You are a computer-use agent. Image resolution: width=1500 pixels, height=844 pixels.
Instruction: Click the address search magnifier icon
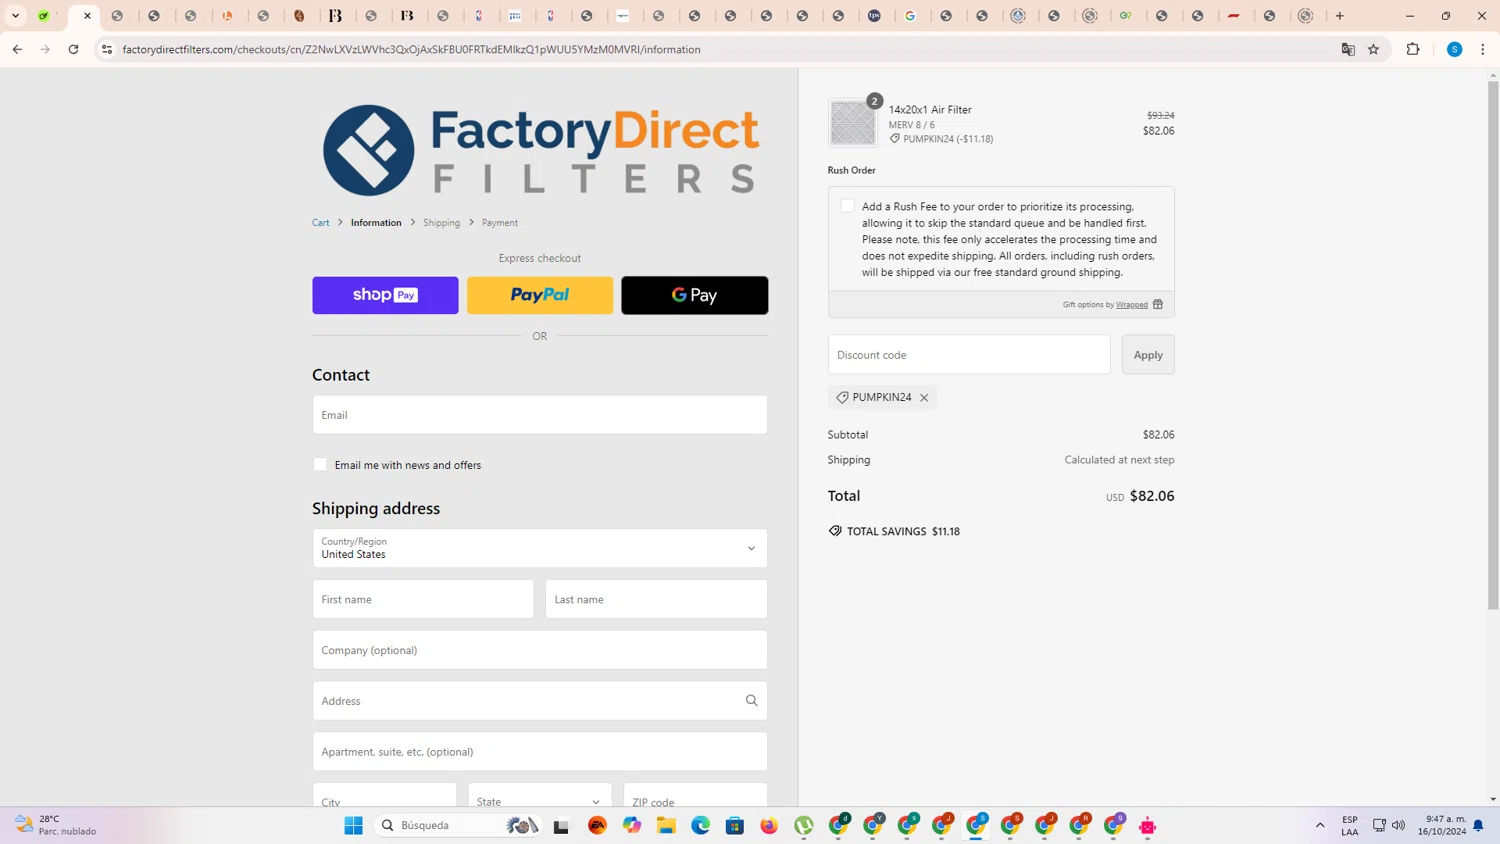pyautogui.click(x=752, y=701)
